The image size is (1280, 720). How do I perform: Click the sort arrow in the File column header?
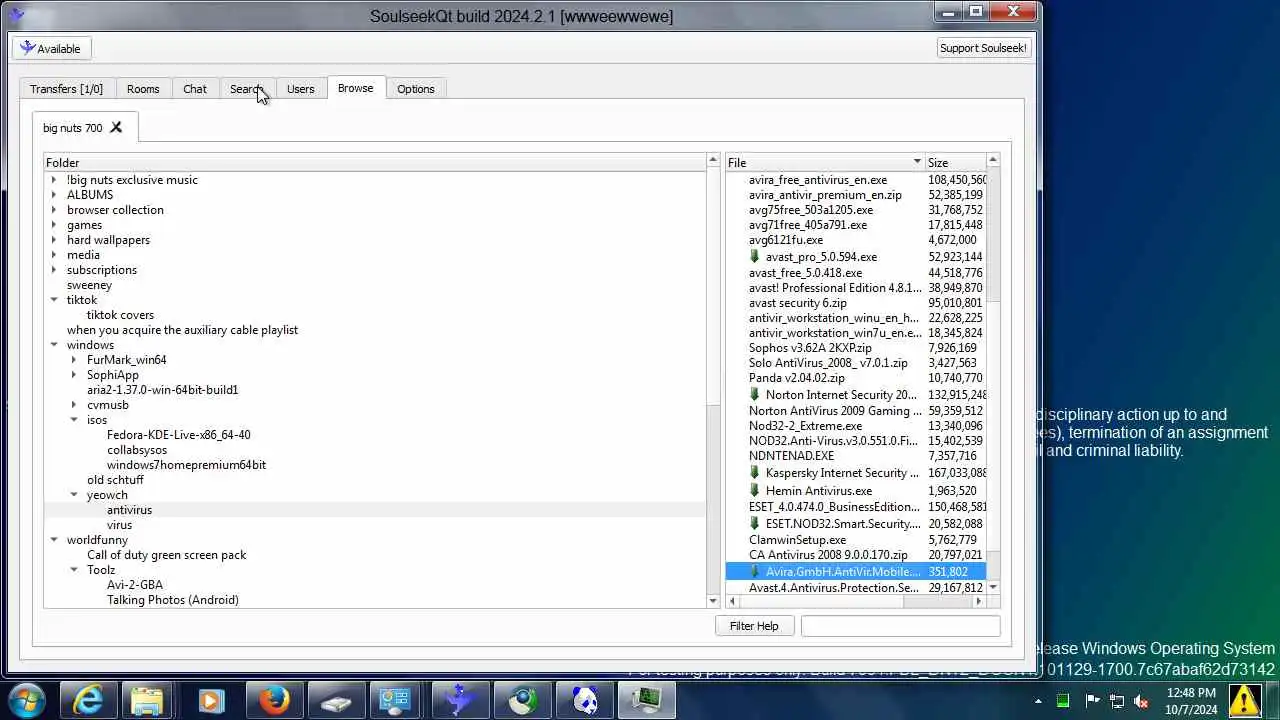916,162
